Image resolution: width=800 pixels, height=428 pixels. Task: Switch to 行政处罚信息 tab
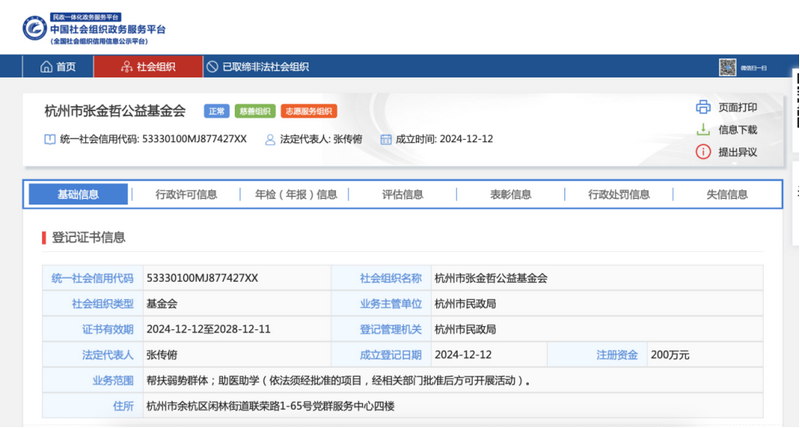tap(619, 194)
